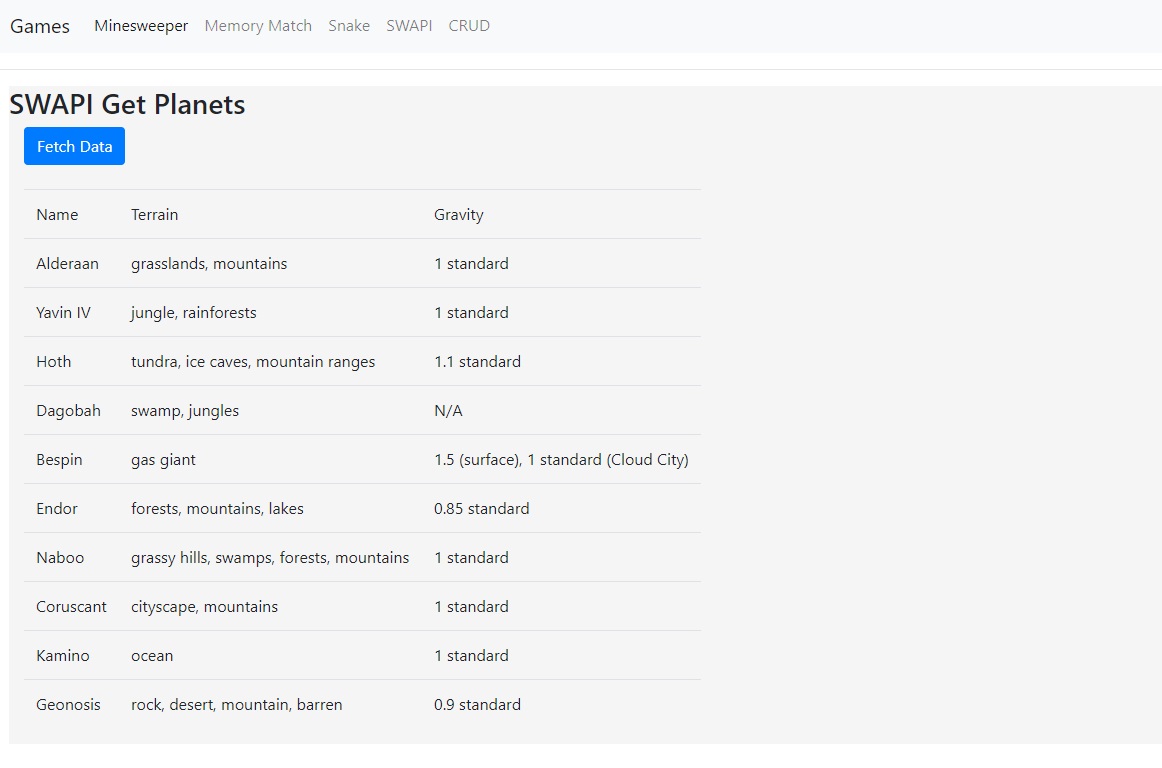Click the Hoth terrain cell

coord(252,361)
